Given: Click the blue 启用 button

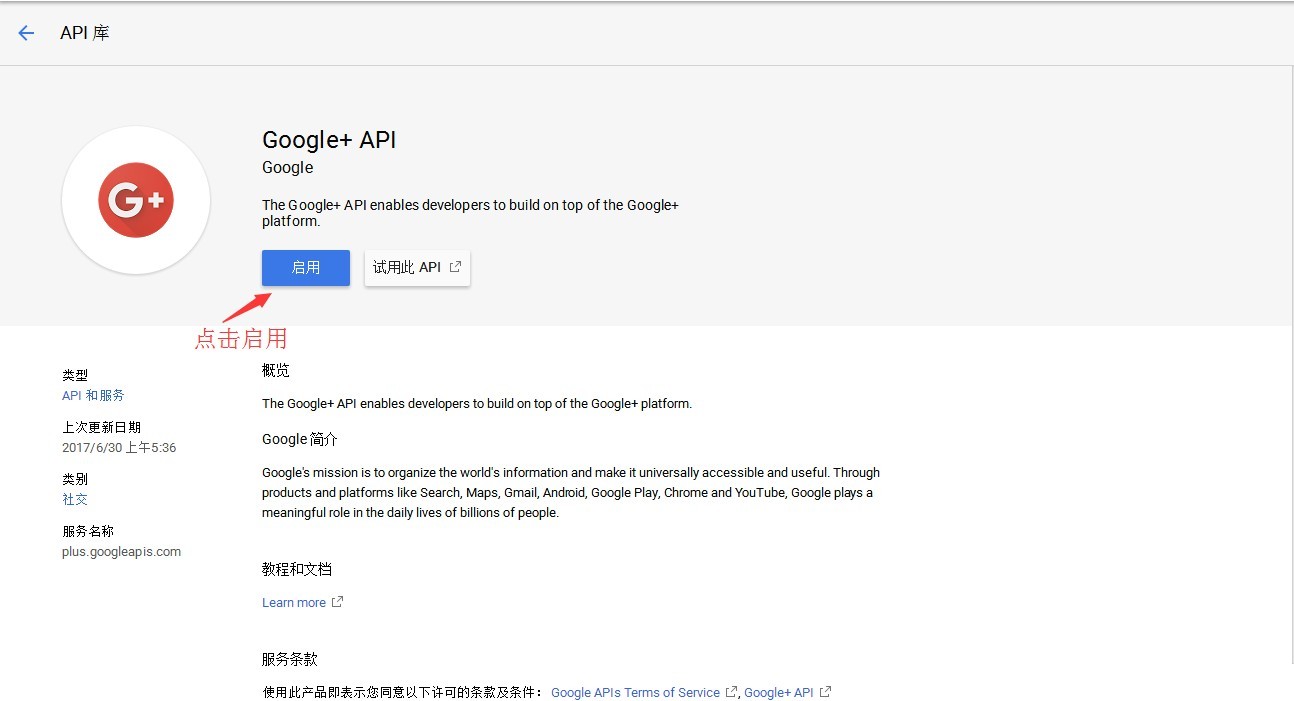Looking at the screenshot, I should [306, 268].
